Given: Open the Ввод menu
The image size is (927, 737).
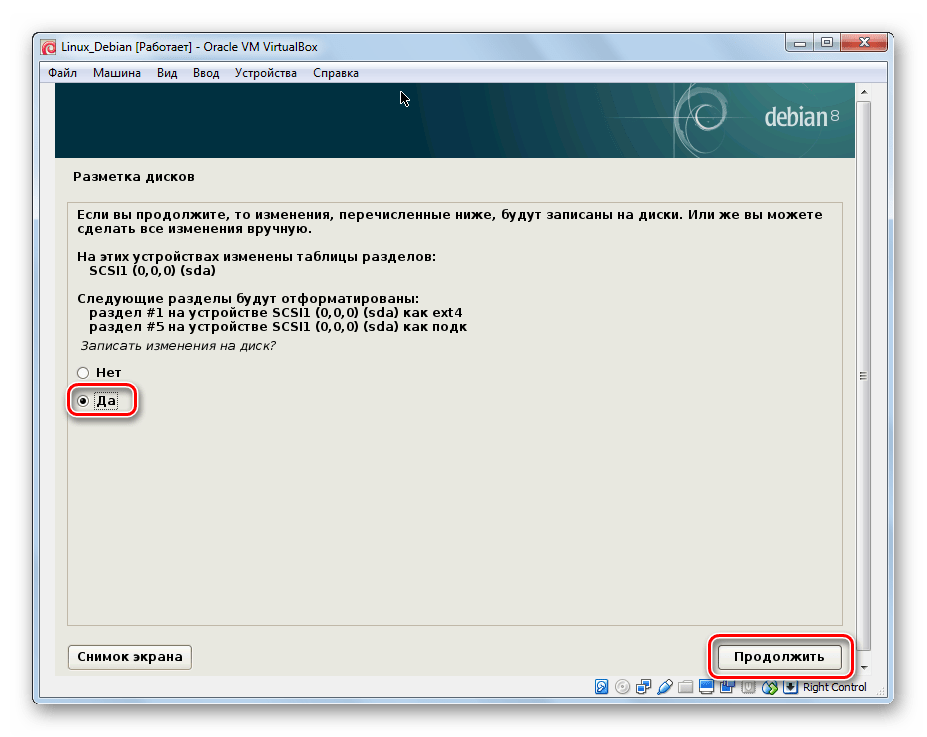Looking at the screenshot, I should (x=206, y=73).
